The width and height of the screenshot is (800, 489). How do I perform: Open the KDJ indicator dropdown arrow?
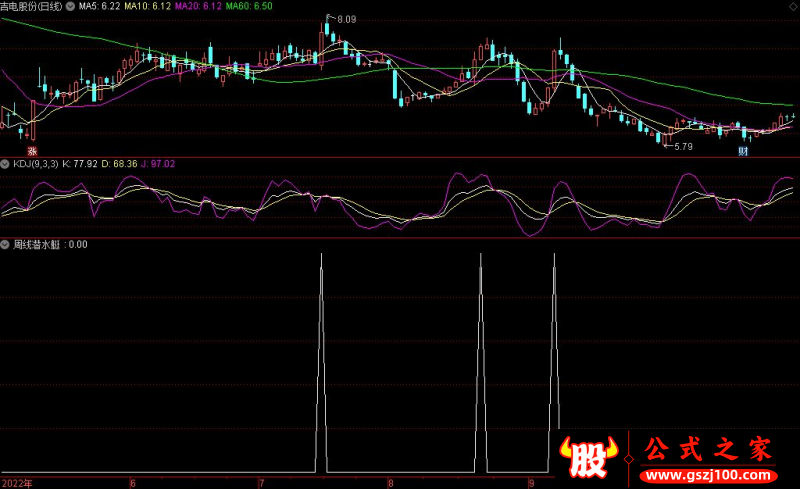point(5,163)
